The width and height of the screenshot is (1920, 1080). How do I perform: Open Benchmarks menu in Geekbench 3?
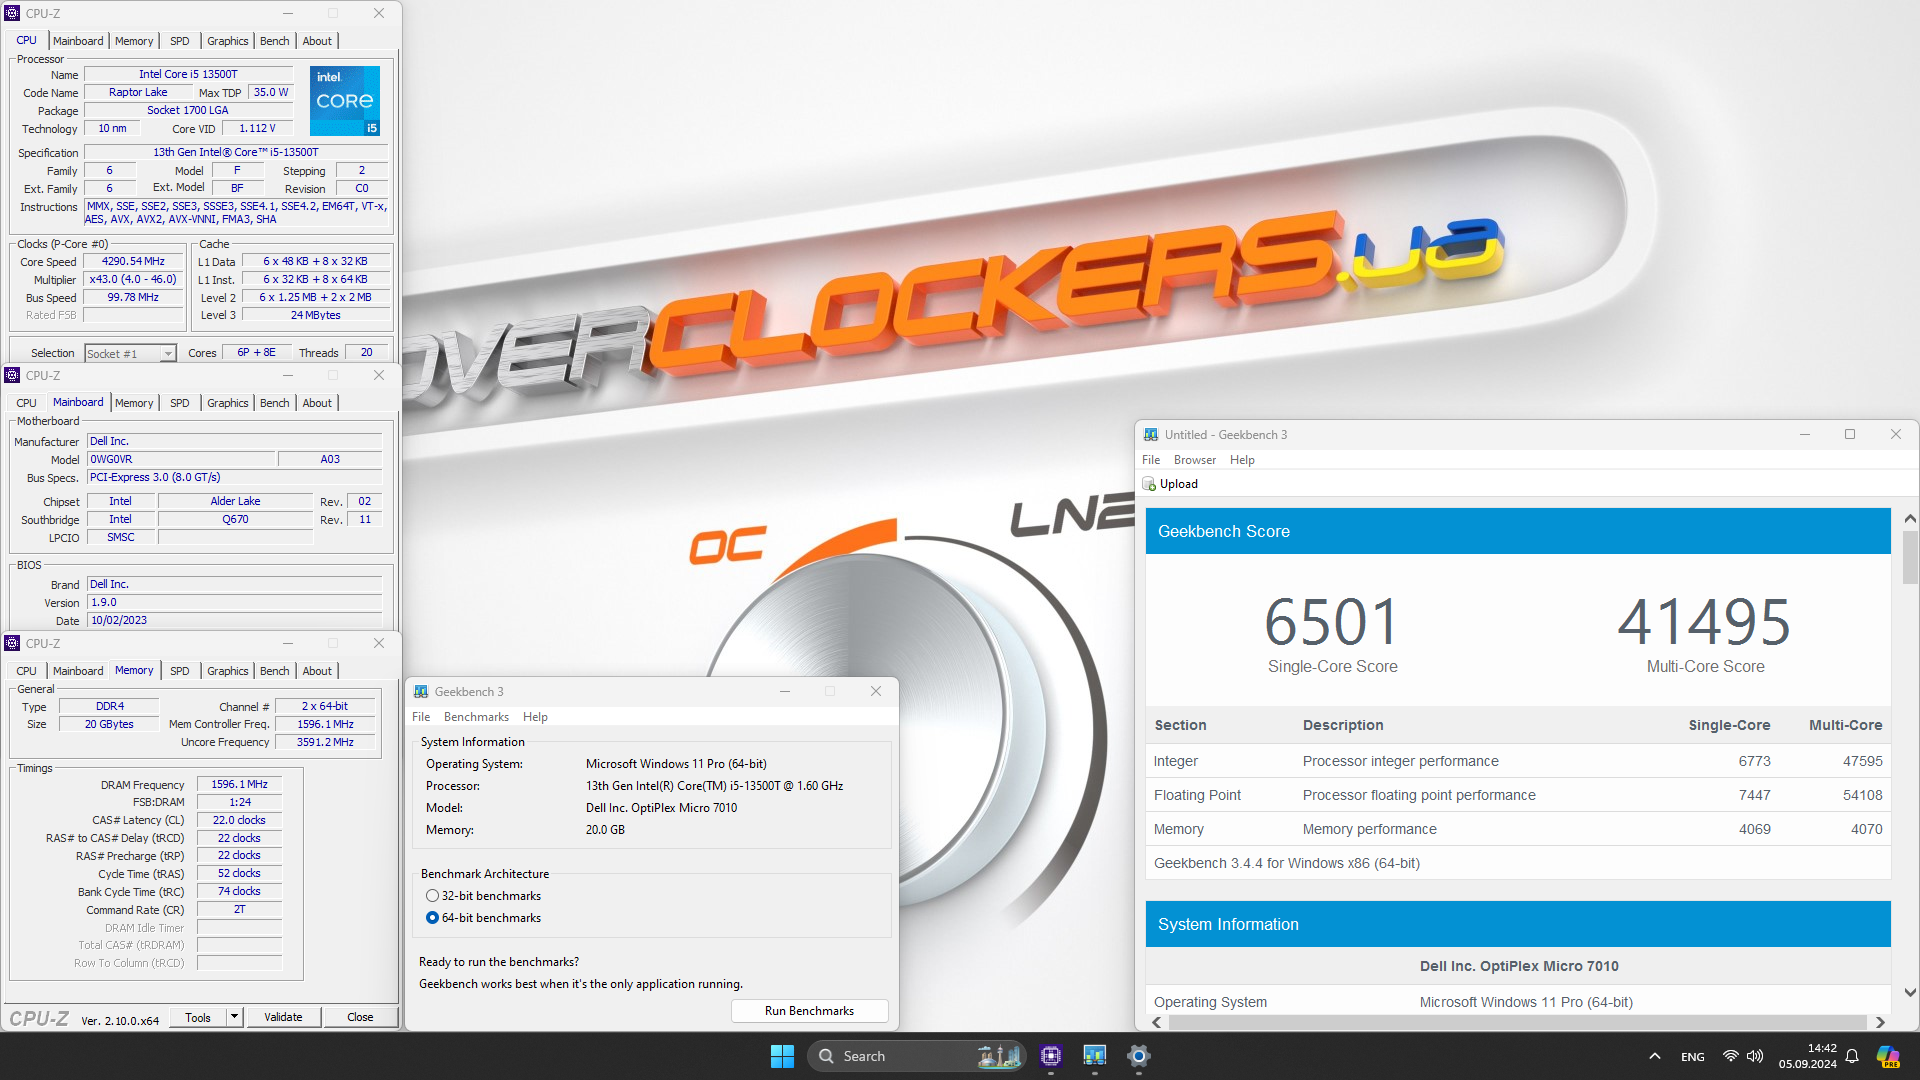476,717
